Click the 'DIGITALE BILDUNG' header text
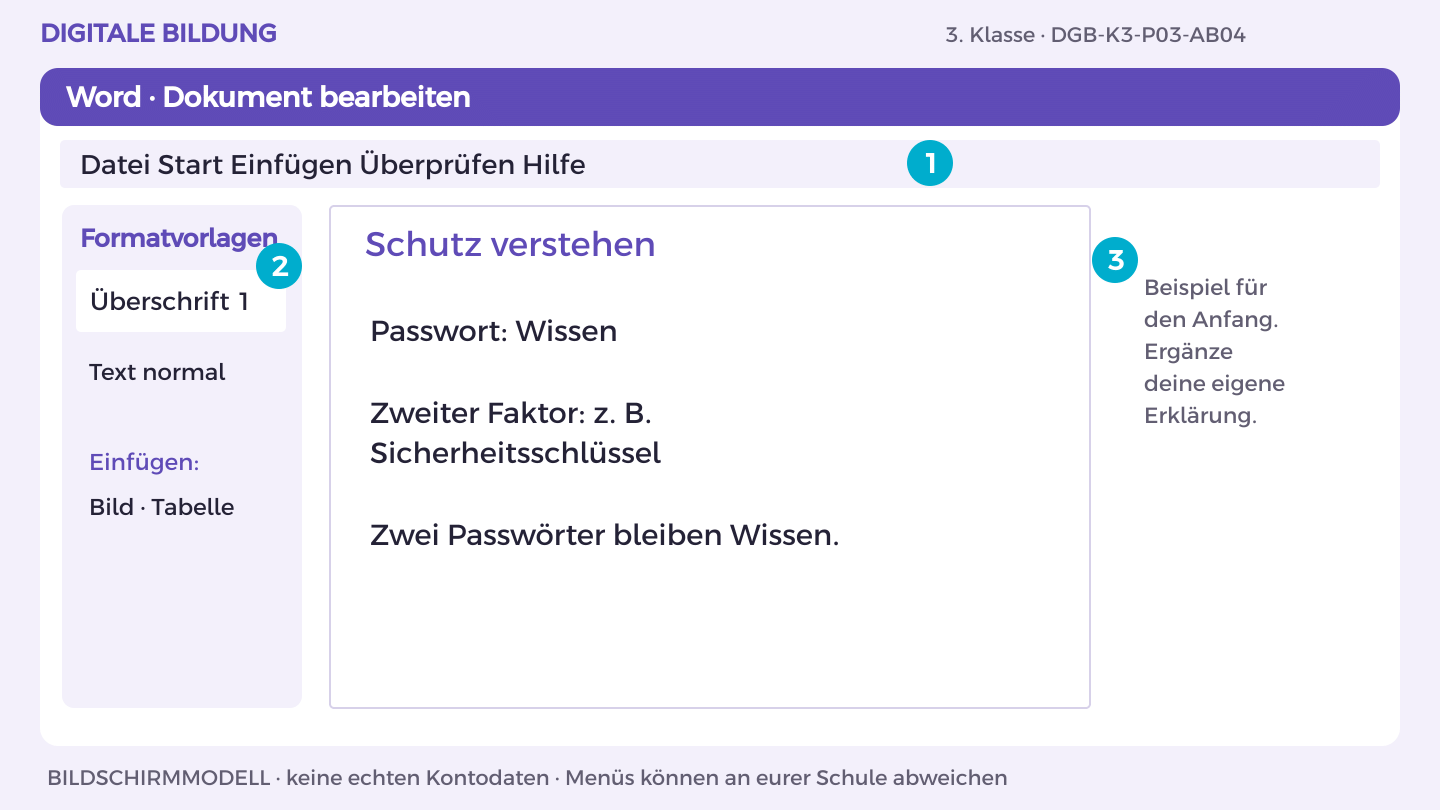Image resolution: width=1440 pixels, height=810 pixels. (159, 33)
